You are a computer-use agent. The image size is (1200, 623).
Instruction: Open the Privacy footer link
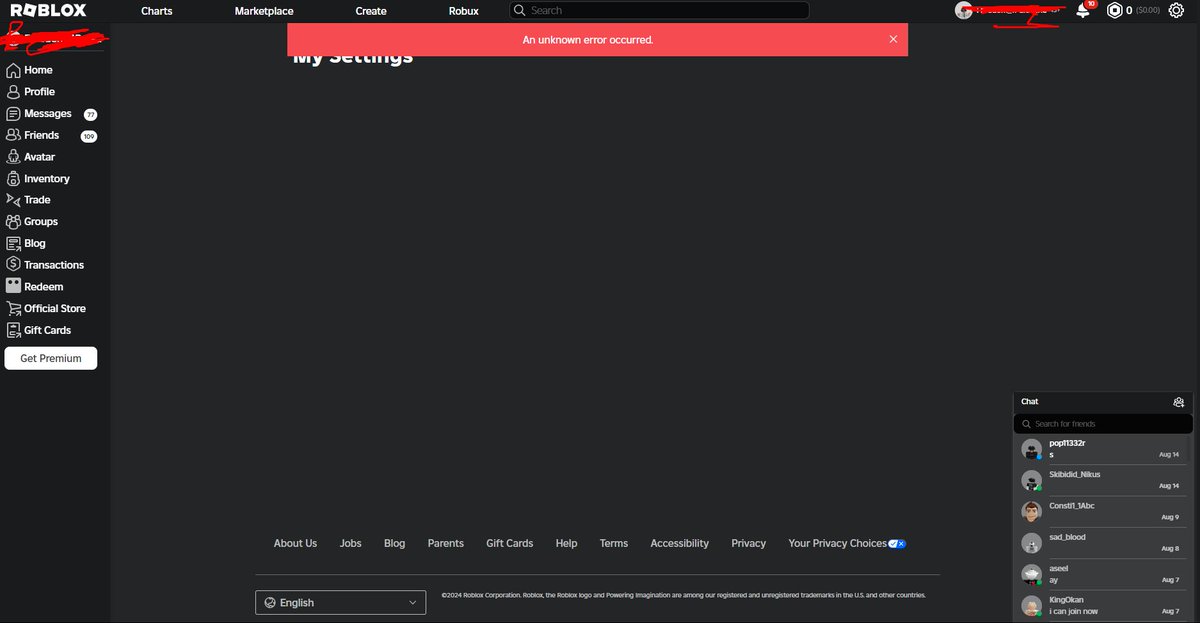click(749, 543)
